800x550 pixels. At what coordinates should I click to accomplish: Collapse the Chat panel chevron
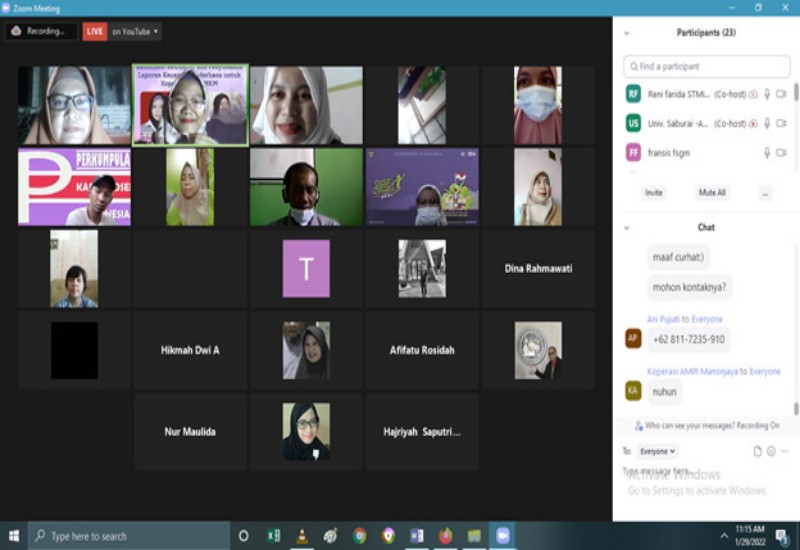[x=627, y=228]
